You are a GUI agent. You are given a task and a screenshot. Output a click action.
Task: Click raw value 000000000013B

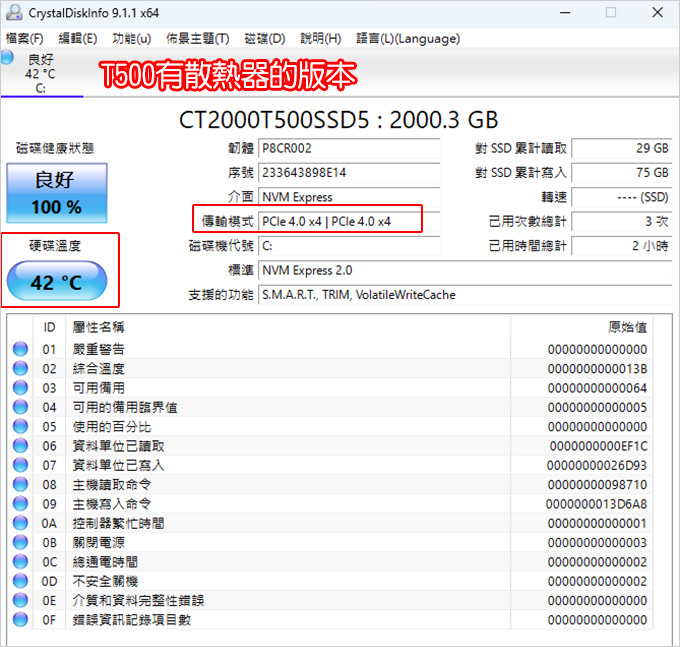click(x=597, y=369)
